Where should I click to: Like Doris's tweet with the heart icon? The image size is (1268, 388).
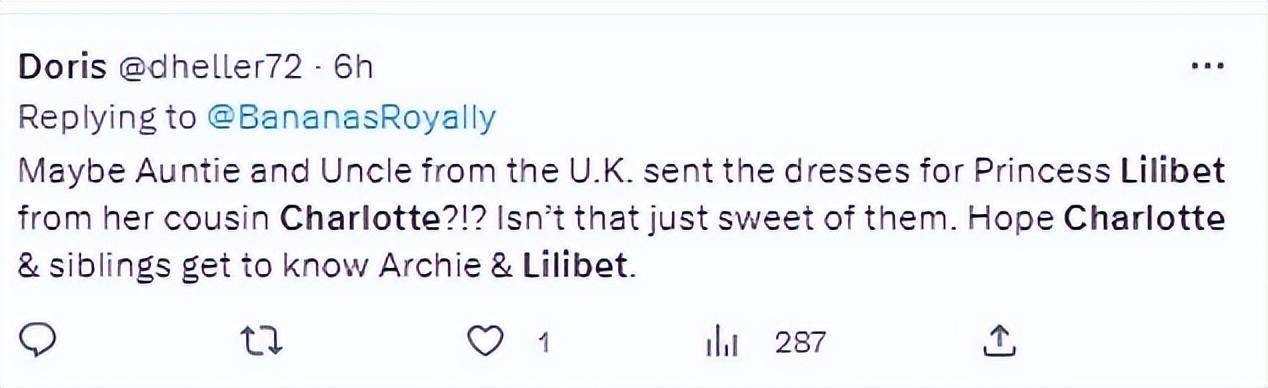(x=487, y=343)
